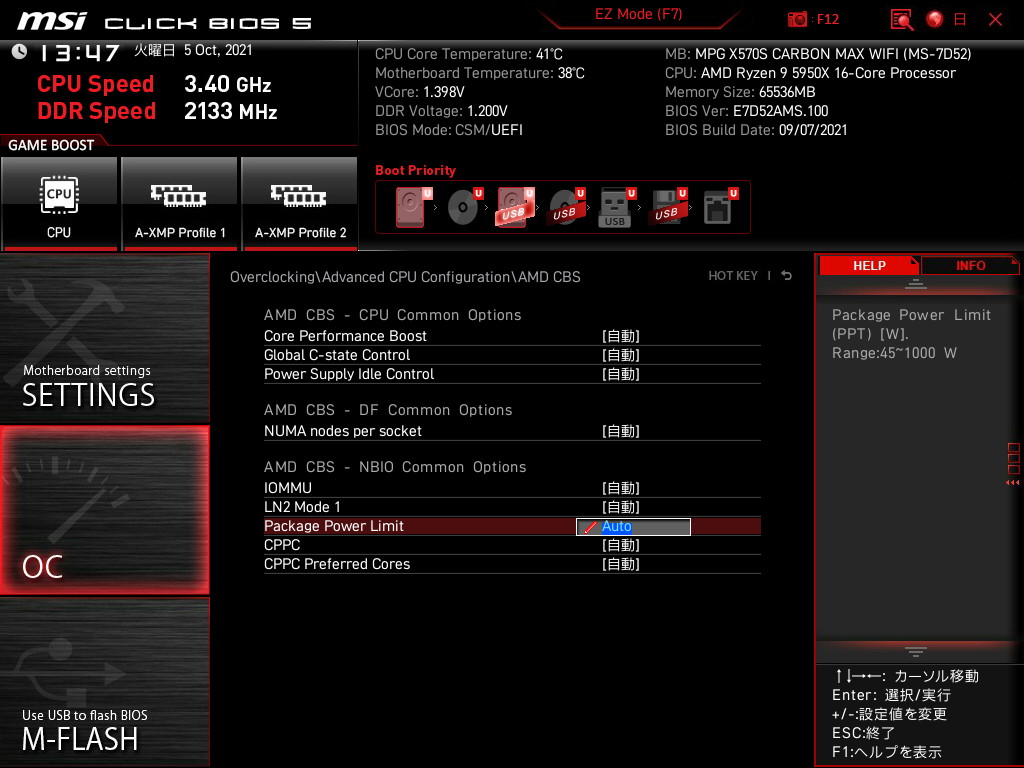The width and height of the screenshot is (1024, 768).
Task: Select USB floppy boot device icon
Action: pos(668,207)
